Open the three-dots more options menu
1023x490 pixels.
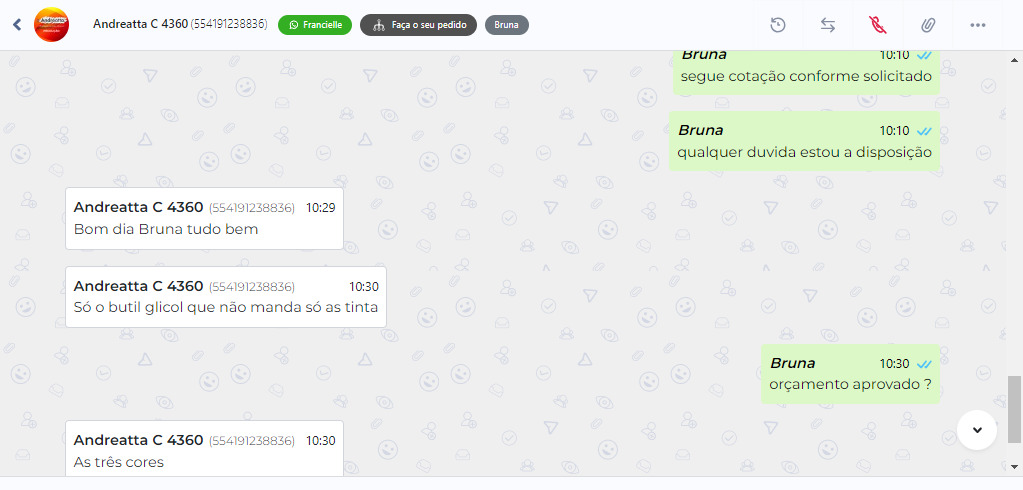(x=977, y=25)
